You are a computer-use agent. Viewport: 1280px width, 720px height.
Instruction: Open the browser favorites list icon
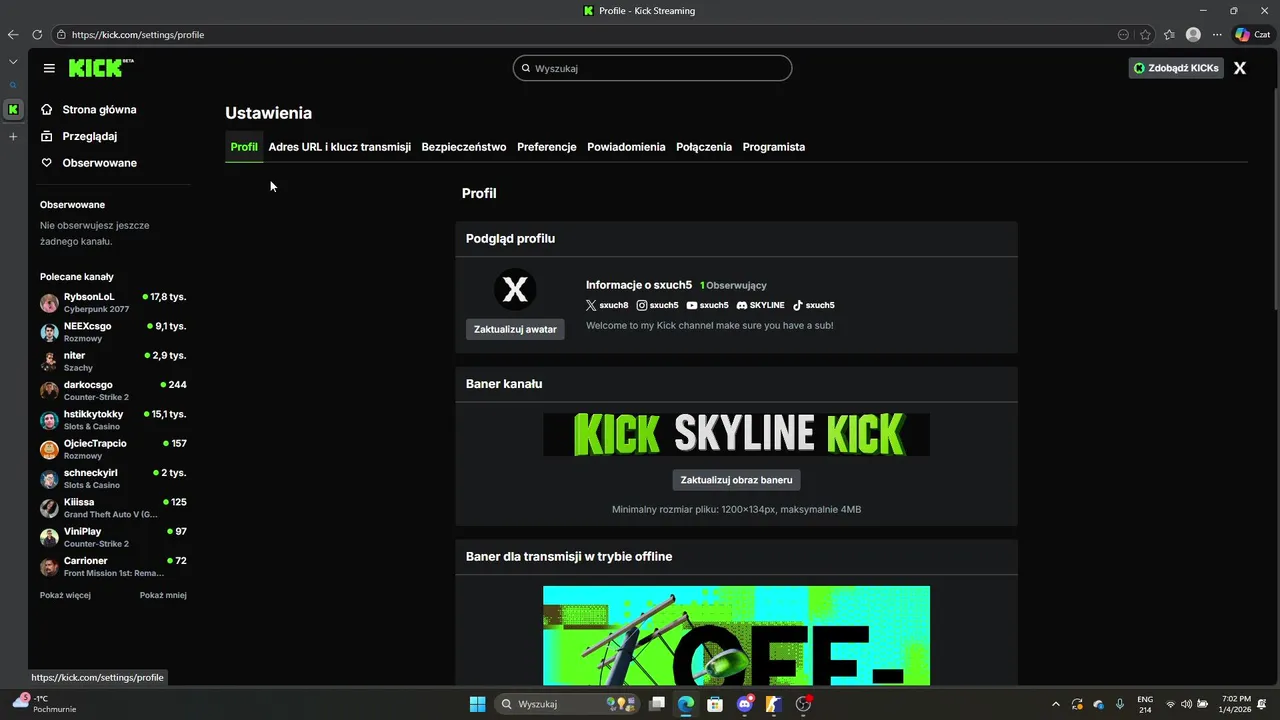coord(1169,34)
